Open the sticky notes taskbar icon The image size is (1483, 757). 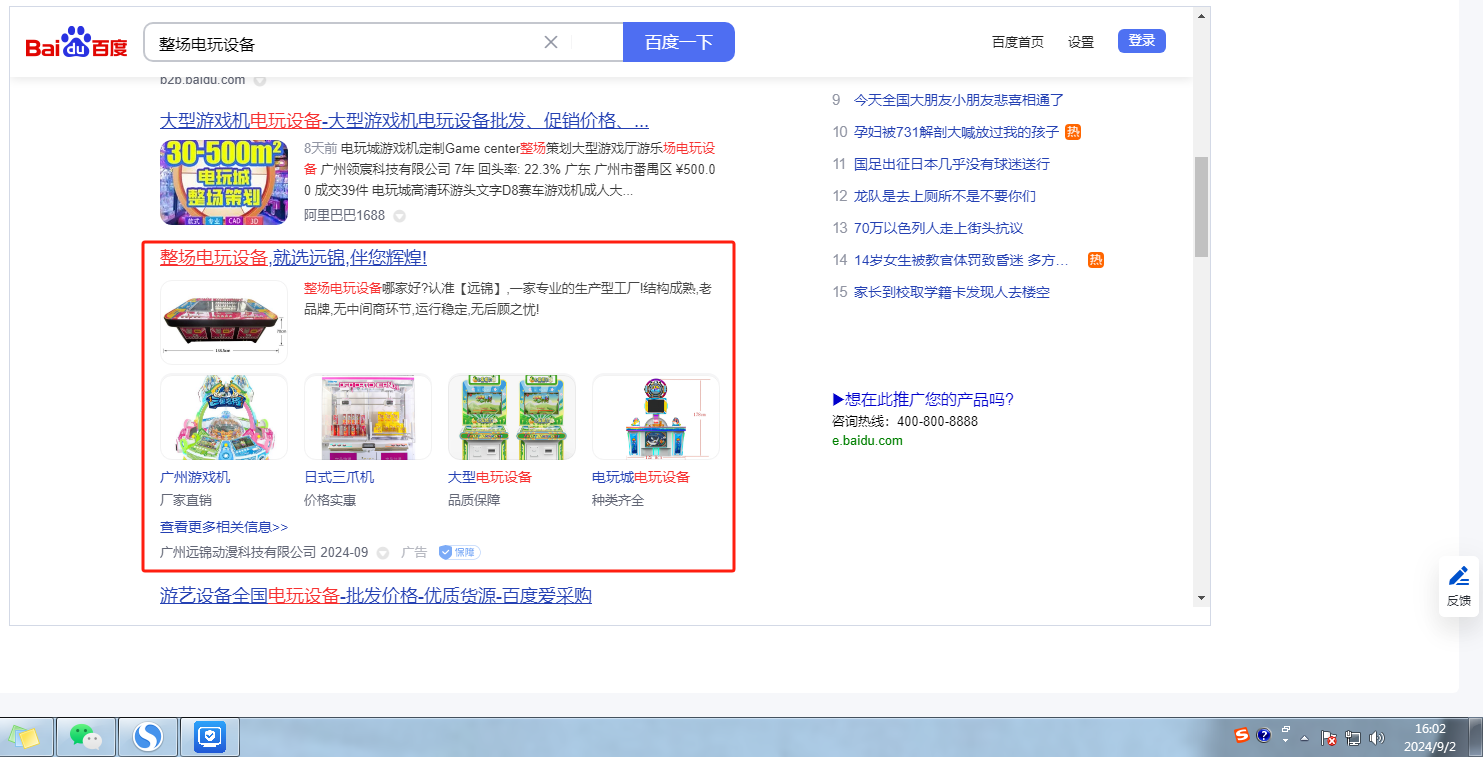[x=24, y=738]
